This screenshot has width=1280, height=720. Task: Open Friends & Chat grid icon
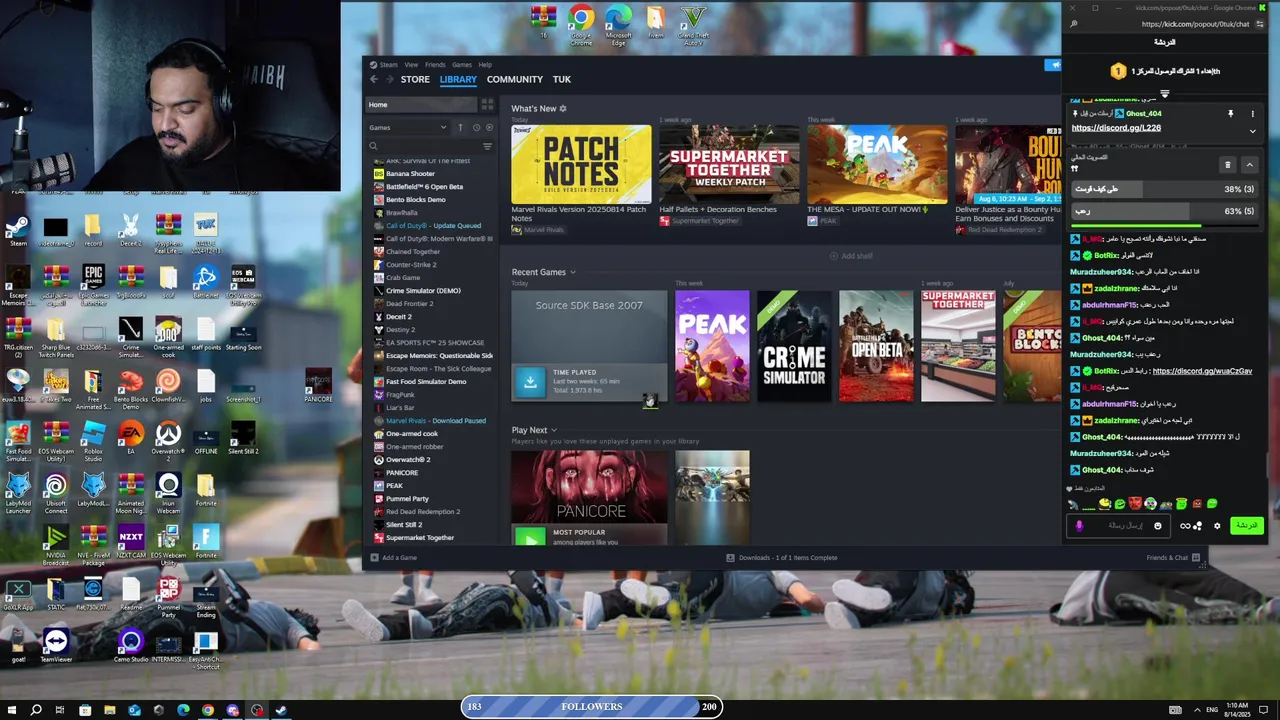[1196, 557]
